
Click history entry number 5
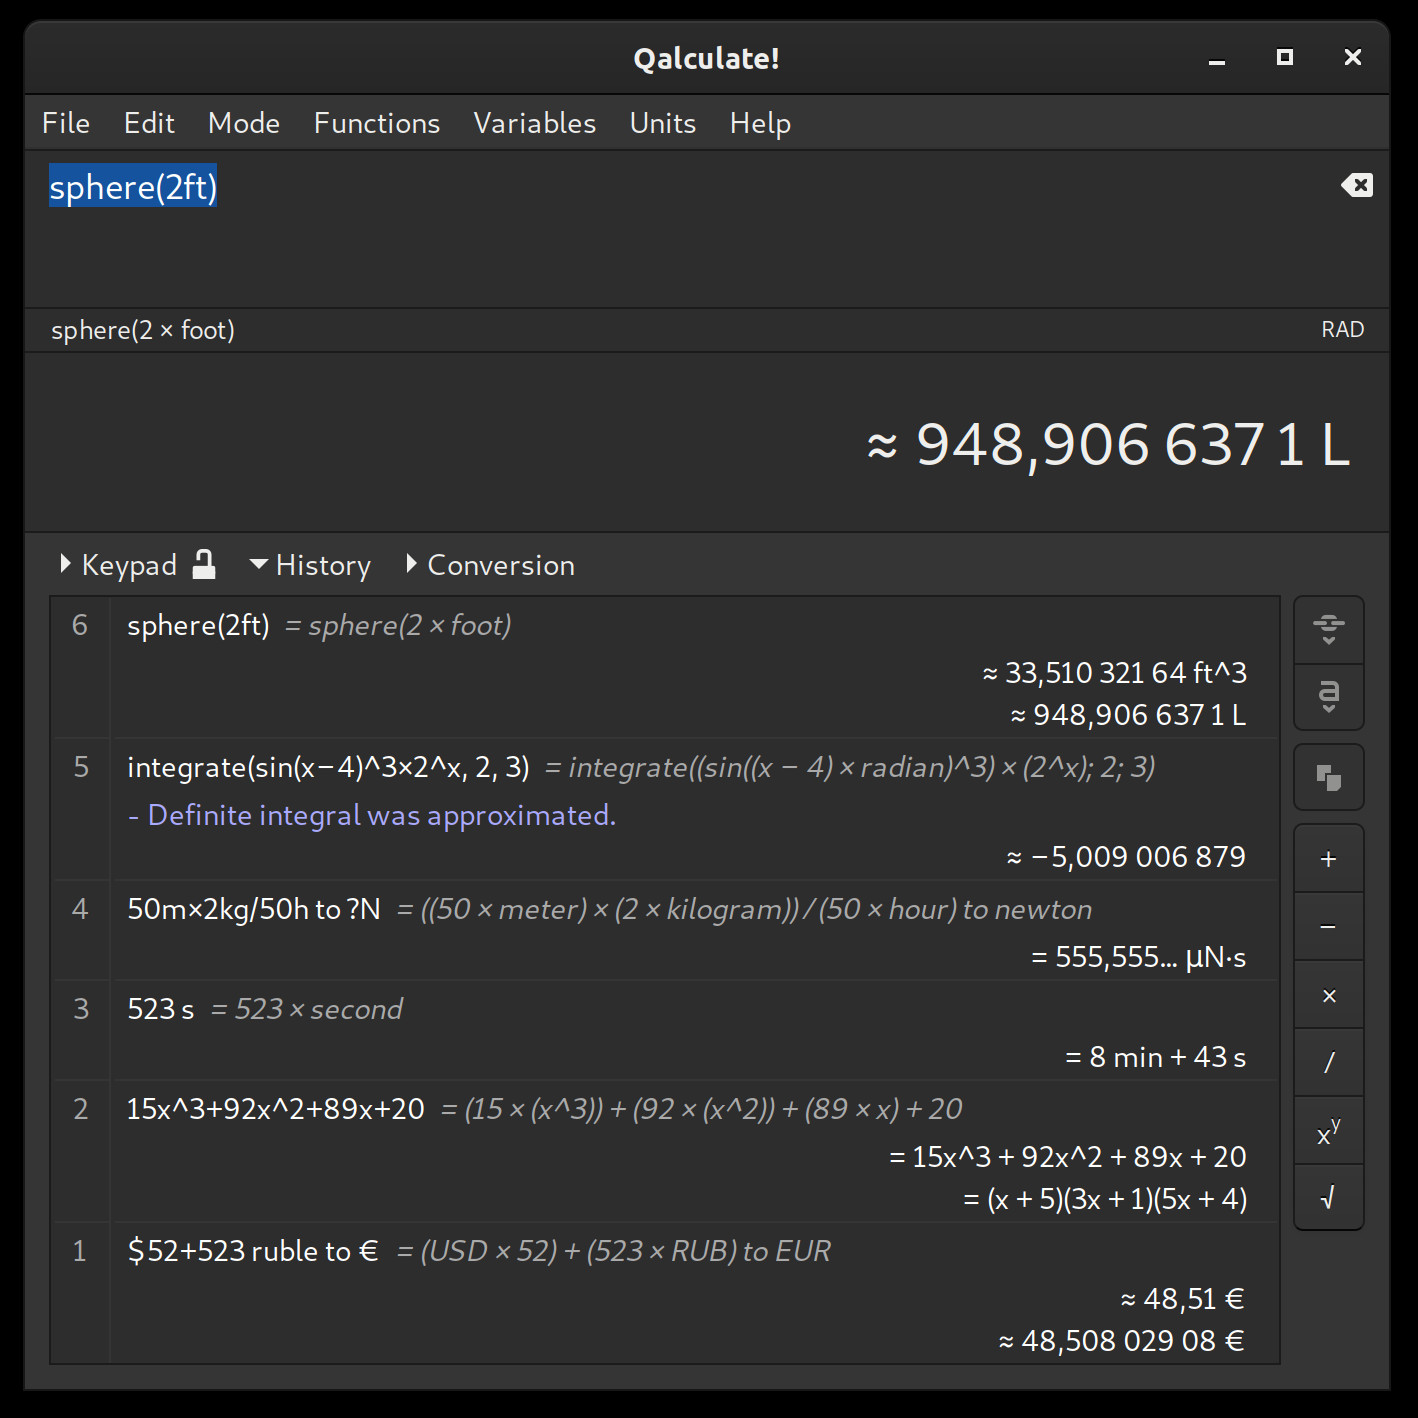click(81, 767)
